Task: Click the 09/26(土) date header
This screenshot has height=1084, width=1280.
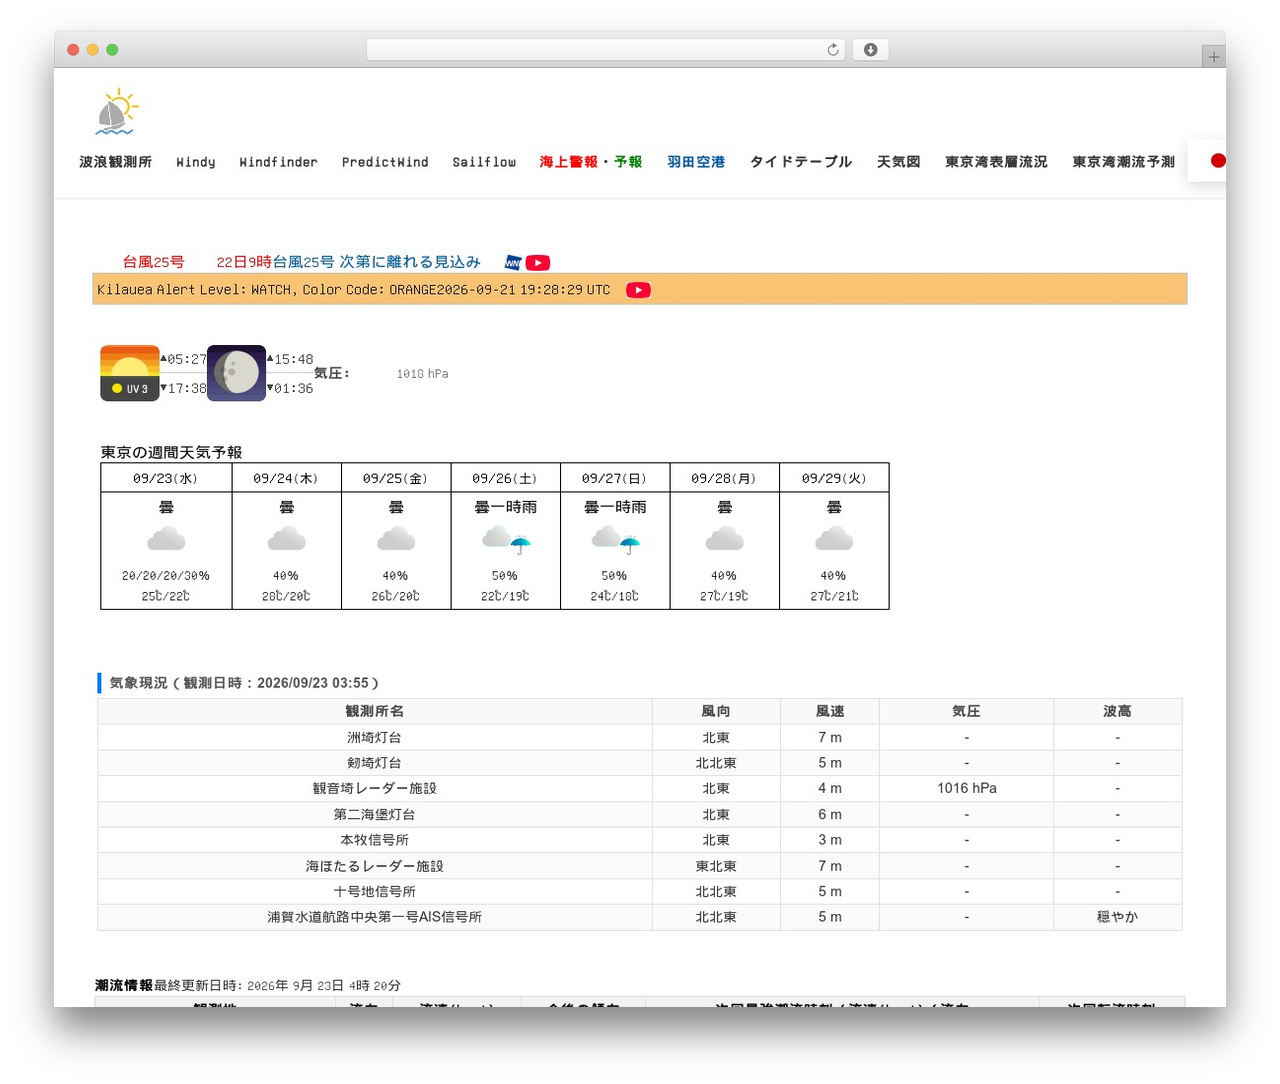Action: [x=505, y=478]
